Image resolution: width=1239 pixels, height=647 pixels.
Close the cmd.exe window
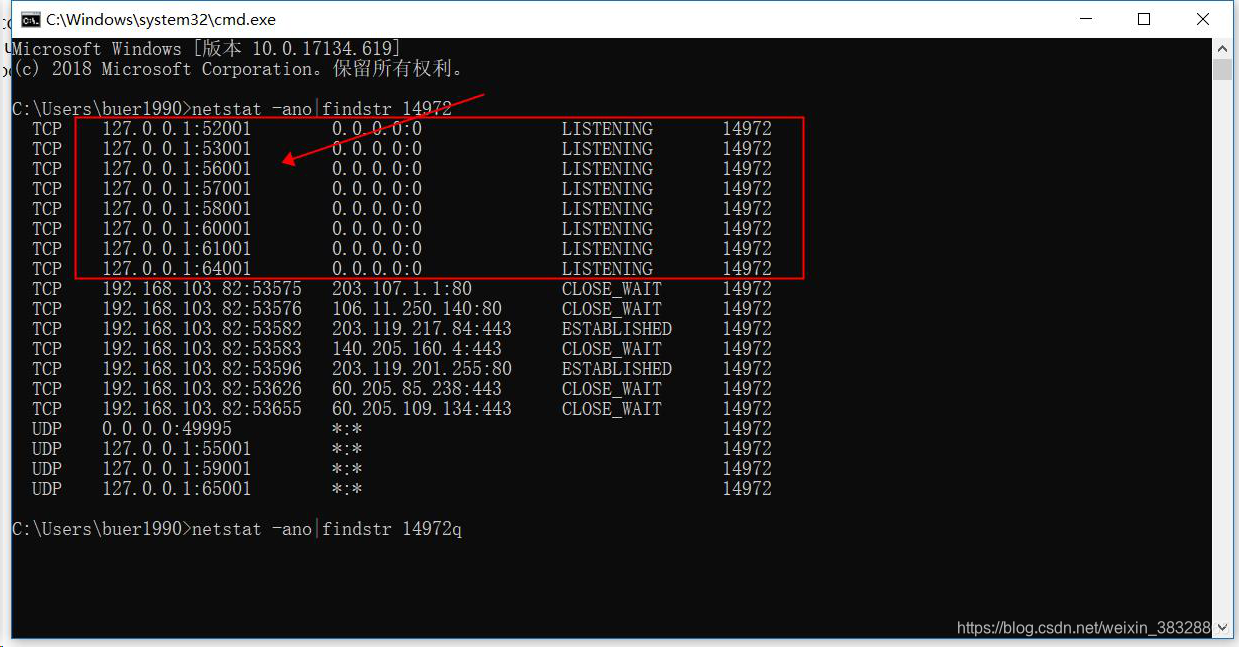[x=1203, y=19]
